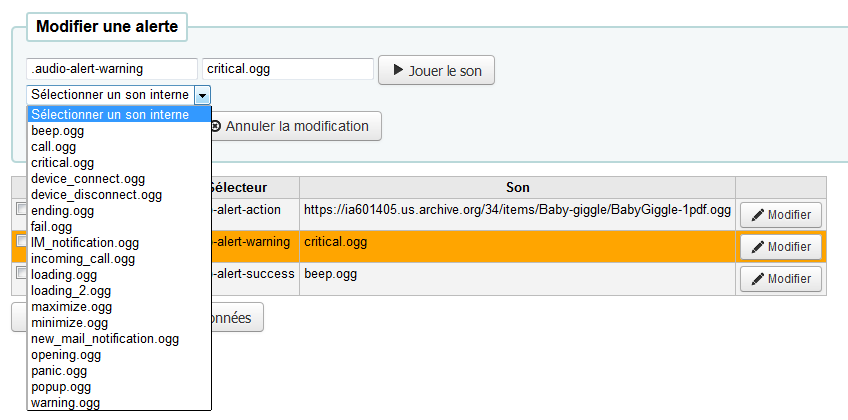Toggle checkbox for the alert-action row
Image resolution: width=848 pixels, height=420 pixels.
click(21, 210)
